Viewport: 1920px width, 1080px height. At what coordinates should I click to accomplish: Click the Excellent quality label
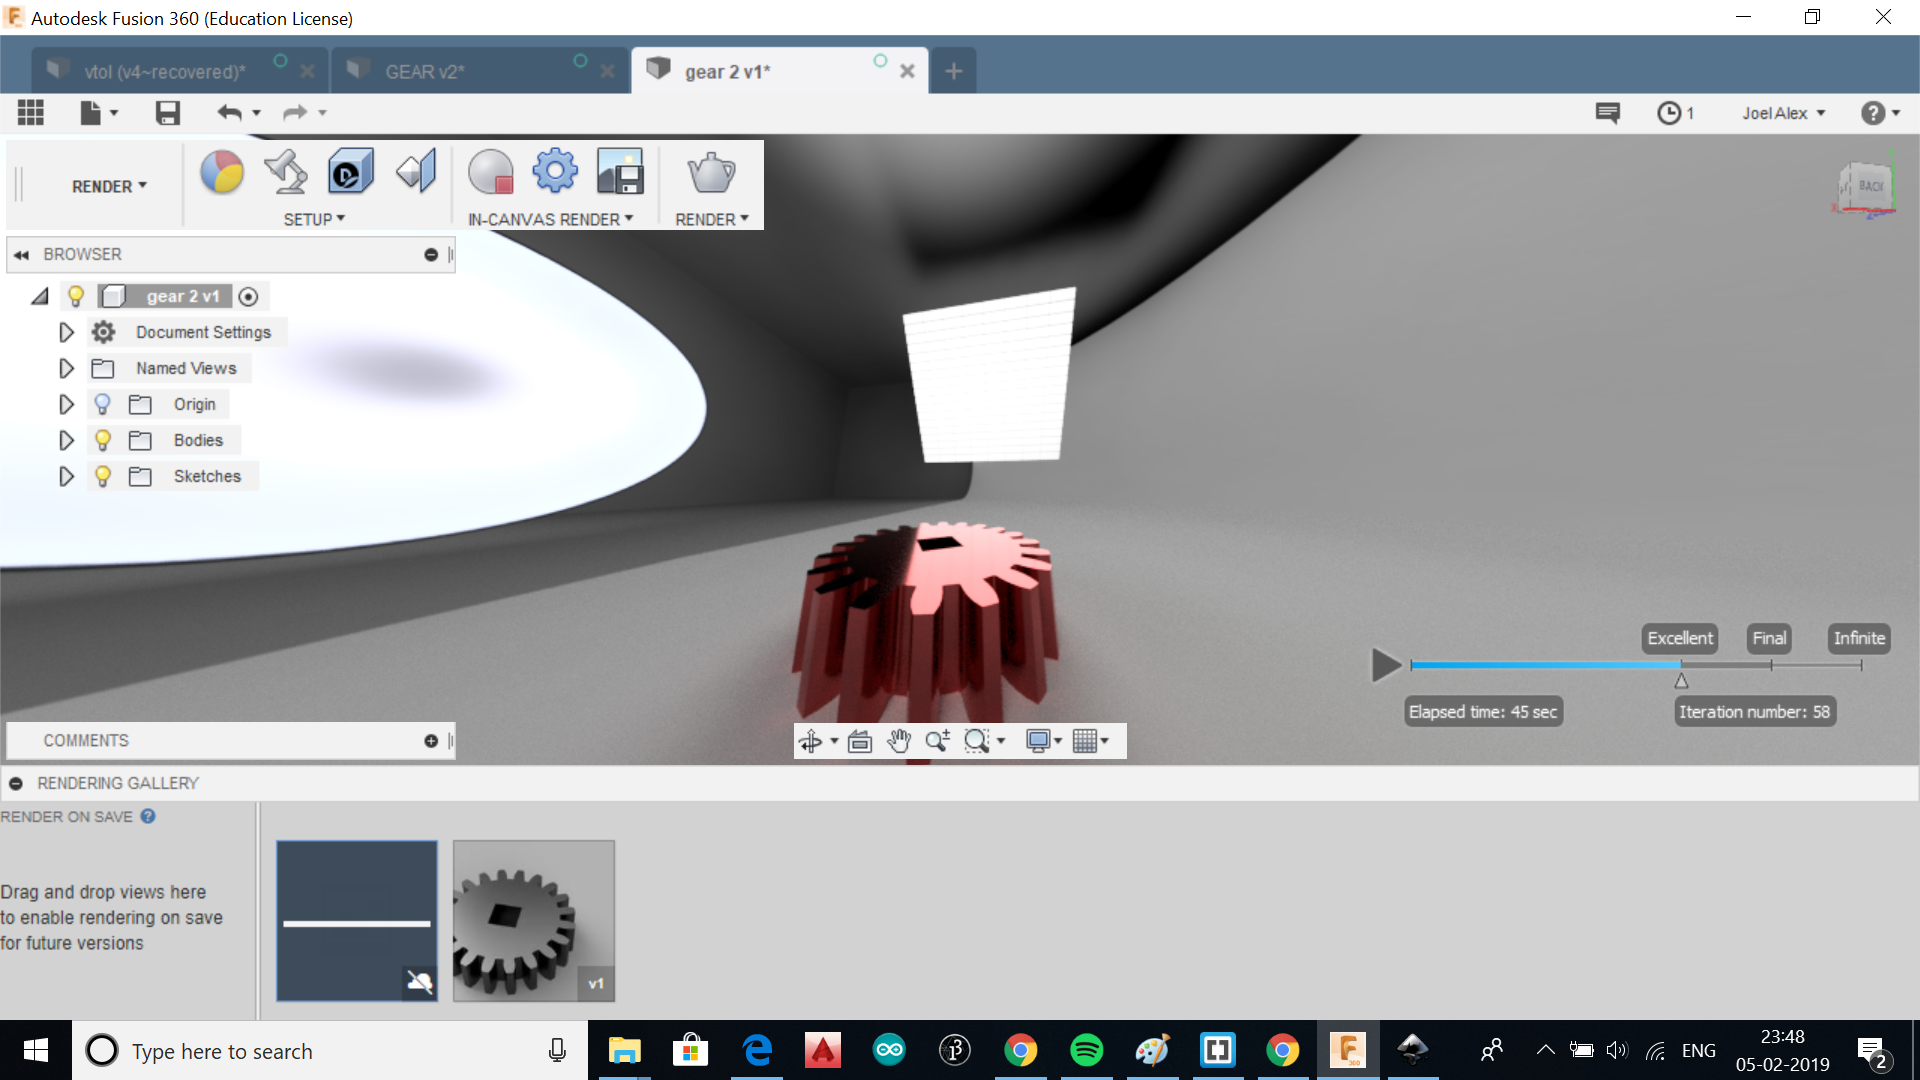pyautogui.click(x=1680, y=638)
